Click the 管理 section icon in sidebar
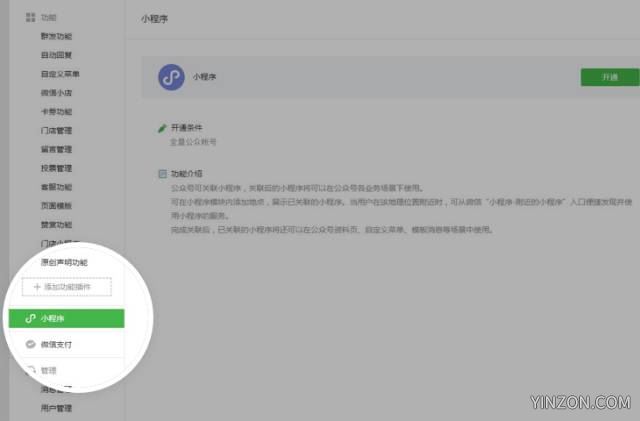Image resolution: width=640 pixels, height=421 pixels. tap(30, 370)
